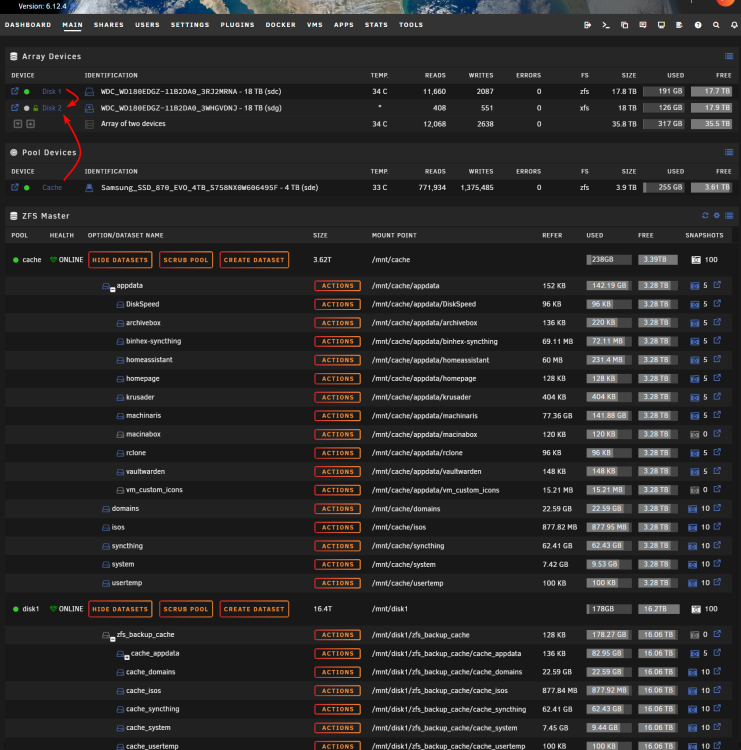Scrub the cache pool
Image resolution: width=741 pixels, height=750 pixels.
click(186, 260)
